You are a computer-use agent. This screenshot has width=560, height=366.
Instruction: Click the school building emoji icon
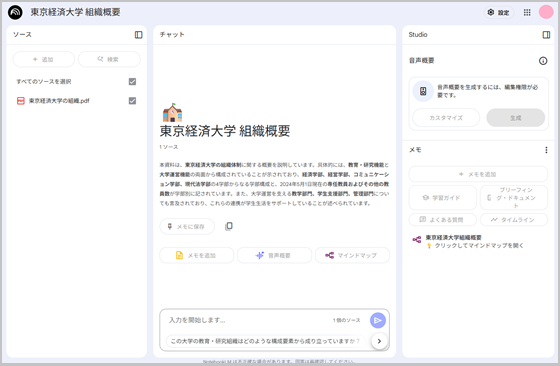(x=172, y=113)
